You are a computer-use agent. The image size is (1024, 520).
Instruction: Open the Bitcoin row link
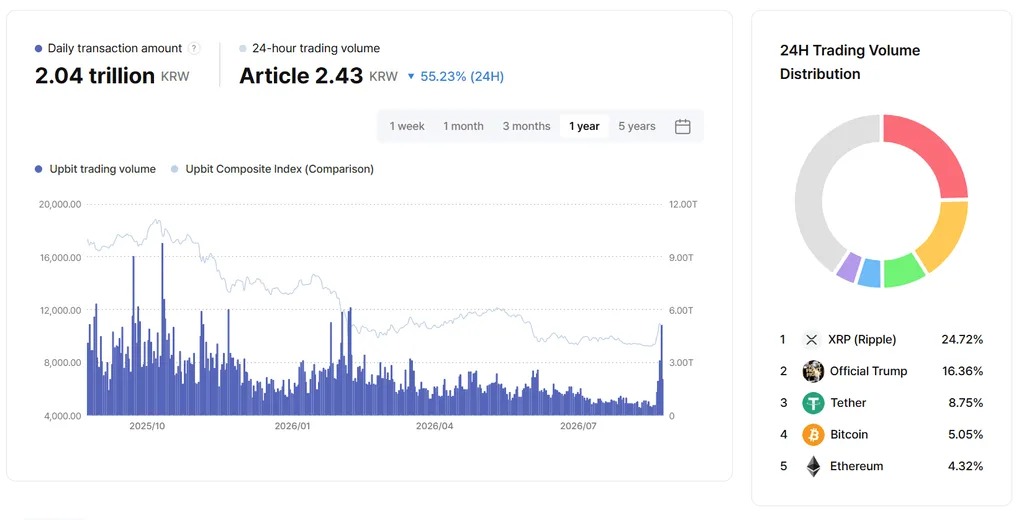(882, 434)
